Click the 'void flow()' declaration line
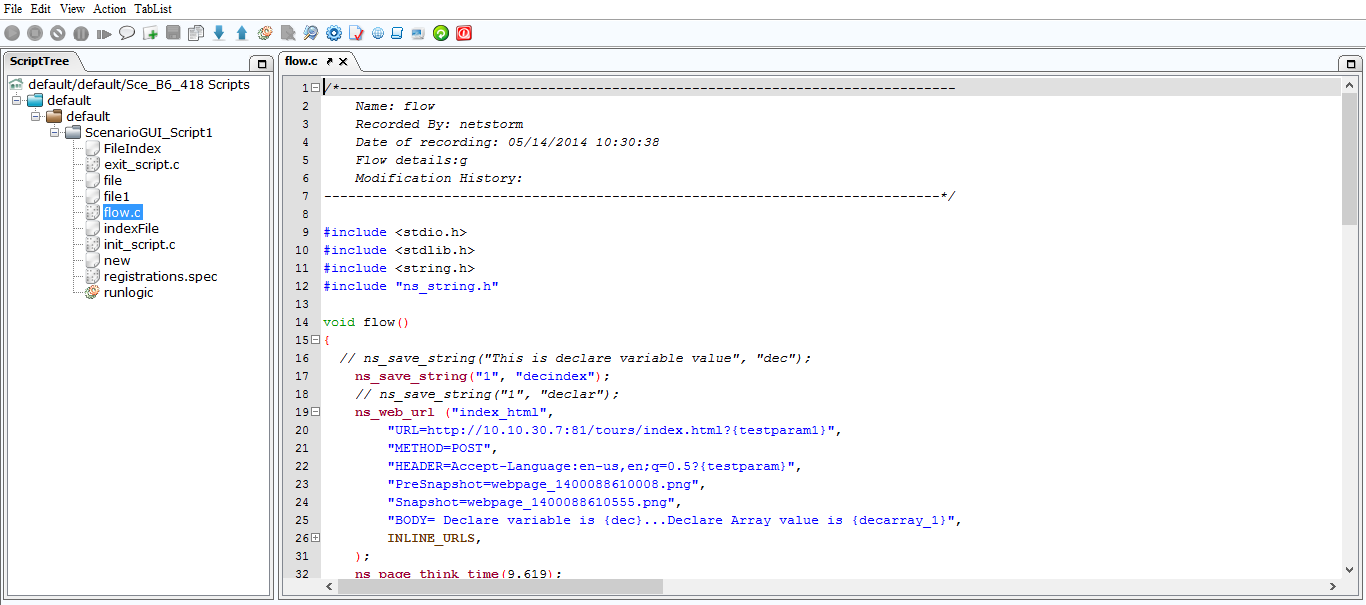 367,322
